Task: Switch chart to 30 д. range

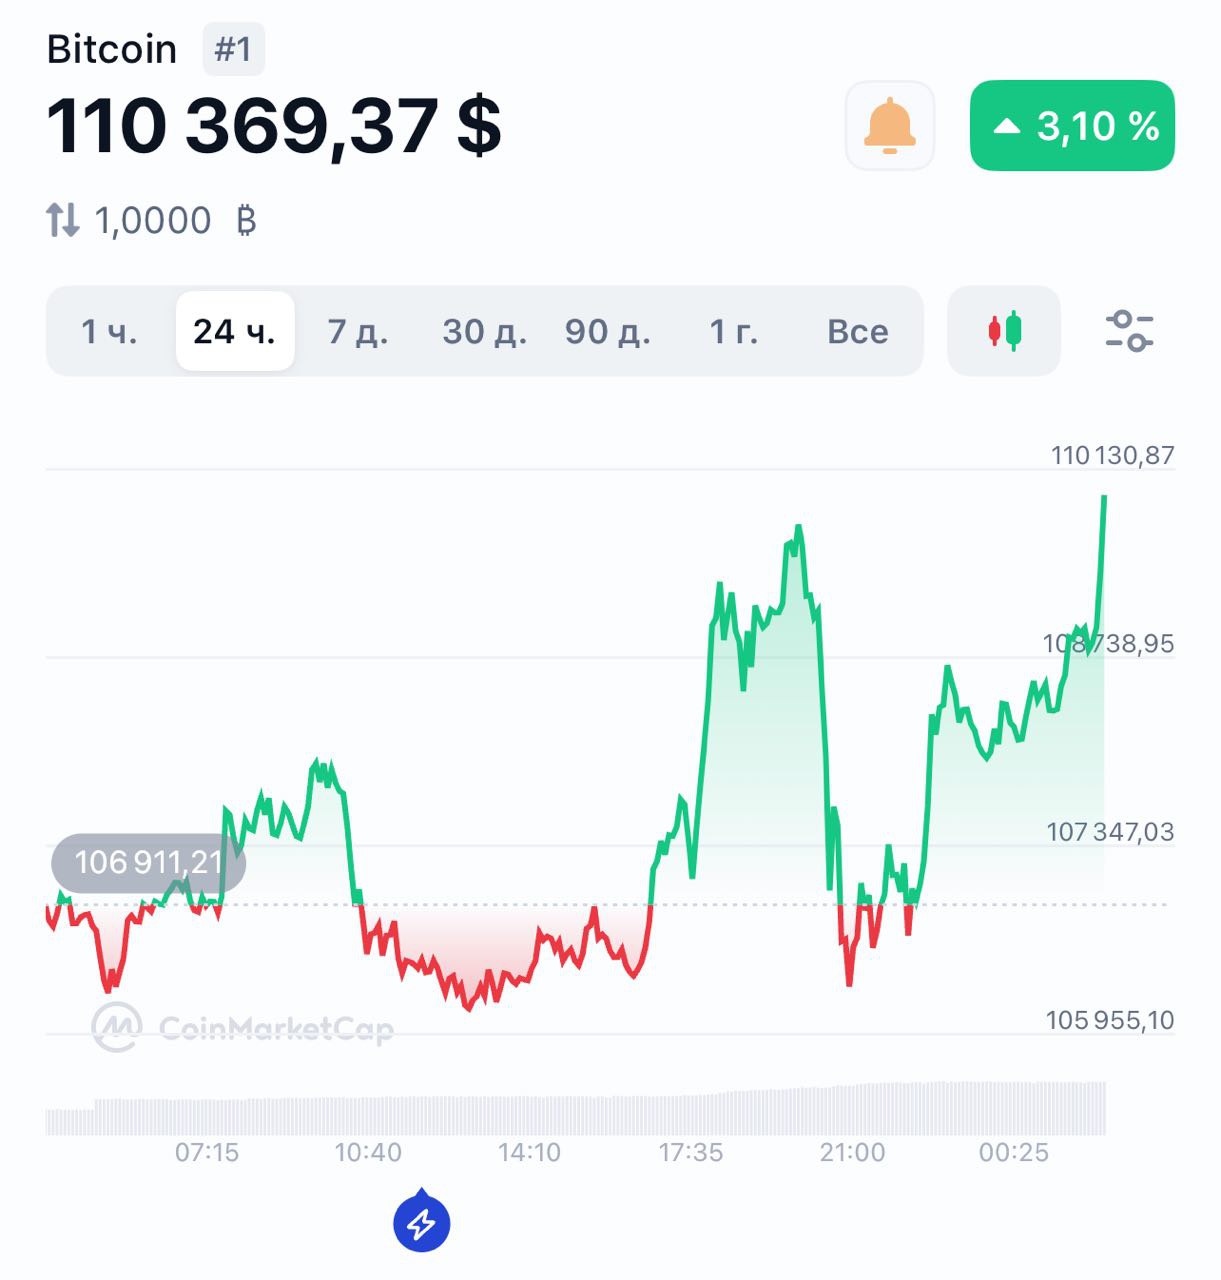Action: point(484,331)
